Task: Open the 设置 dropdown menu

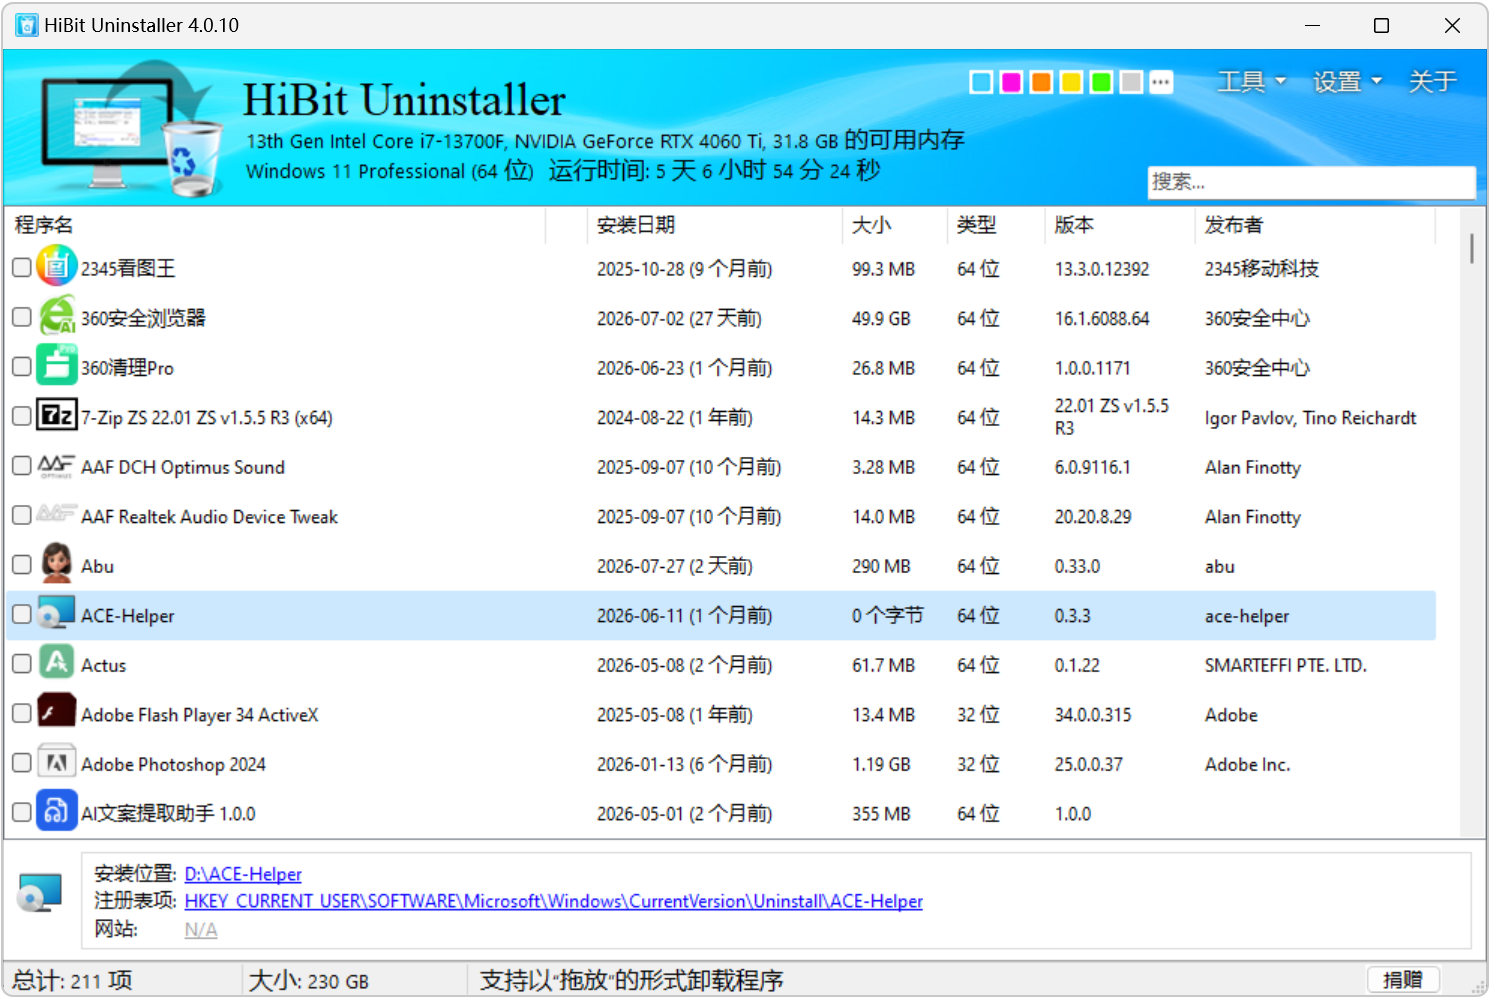Action: pos(1347,81)
